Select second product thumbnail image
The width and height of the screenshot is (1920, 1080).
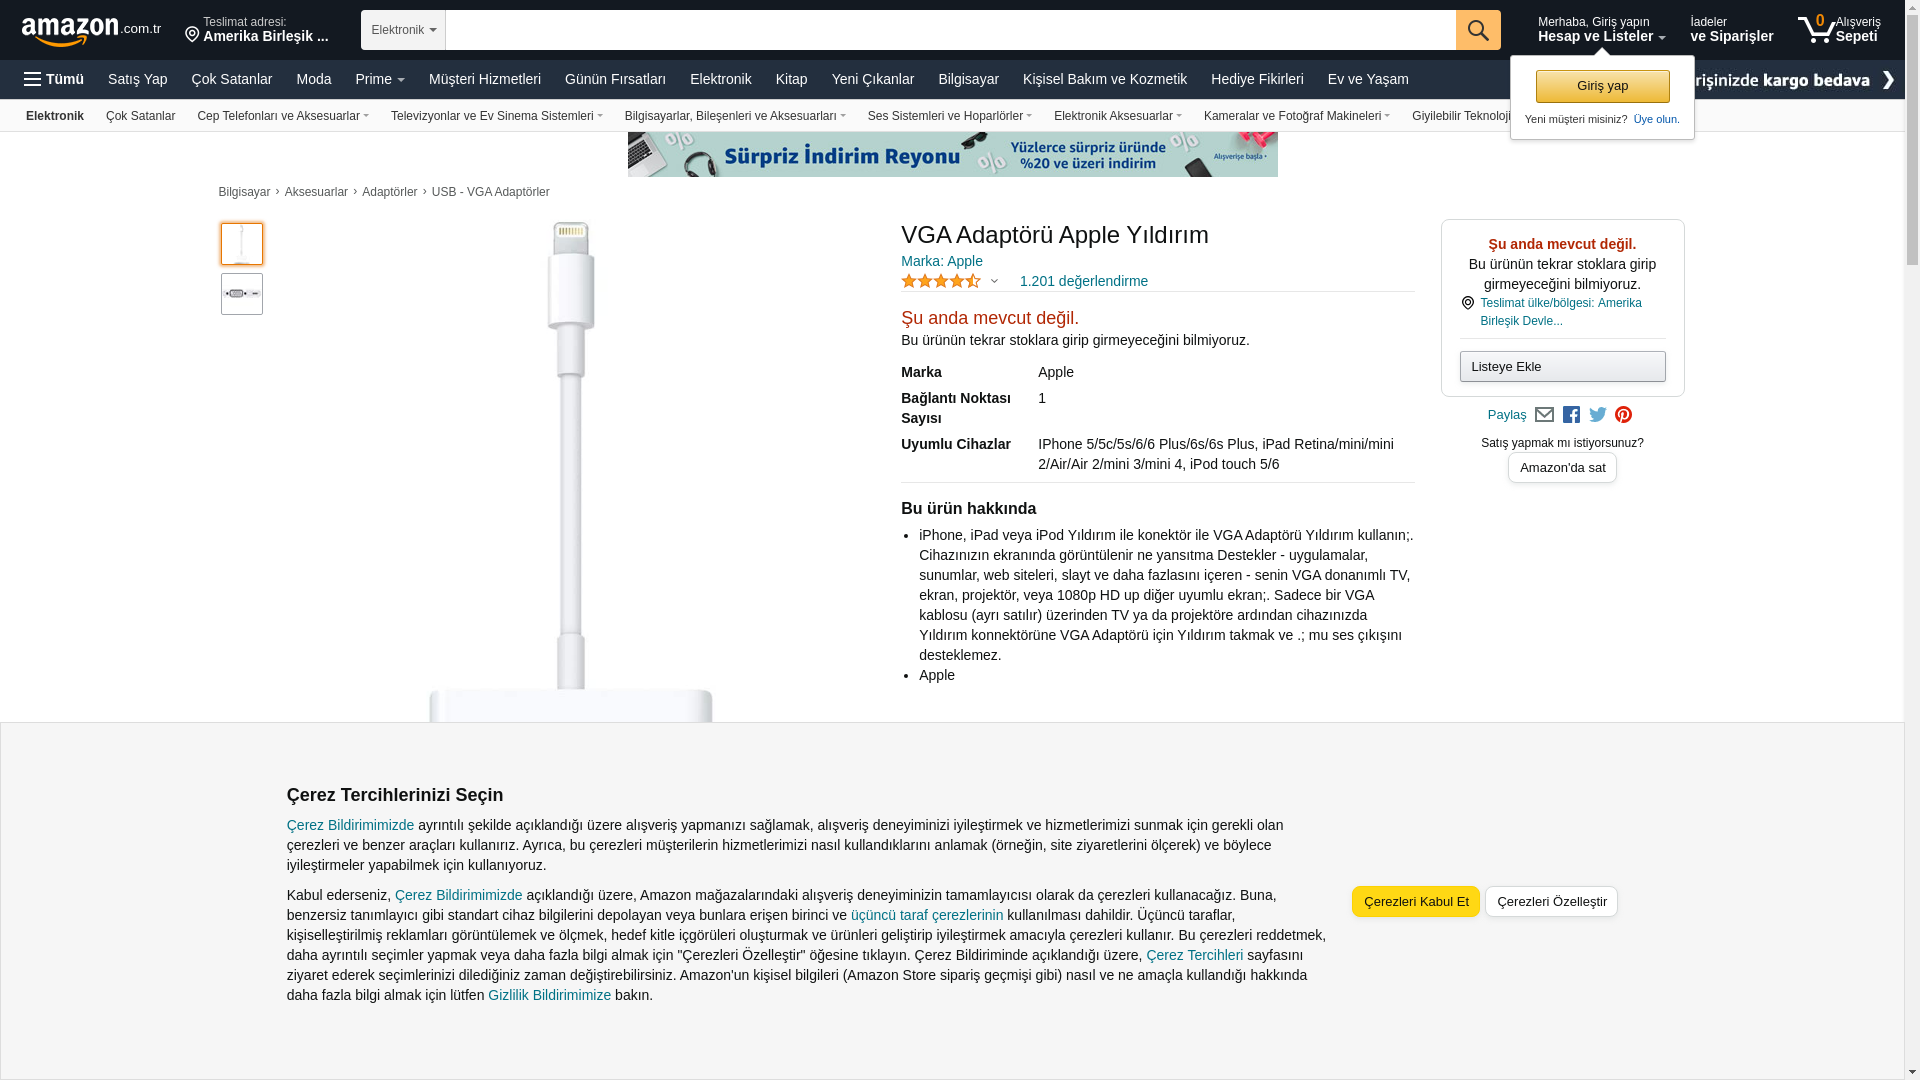[242, 294]
